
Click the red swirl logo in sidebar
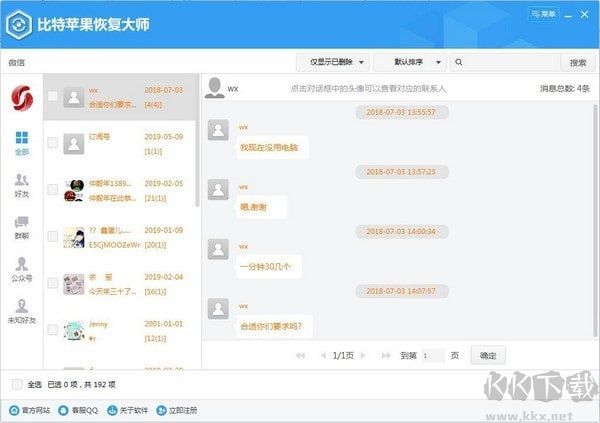(22, 98)
